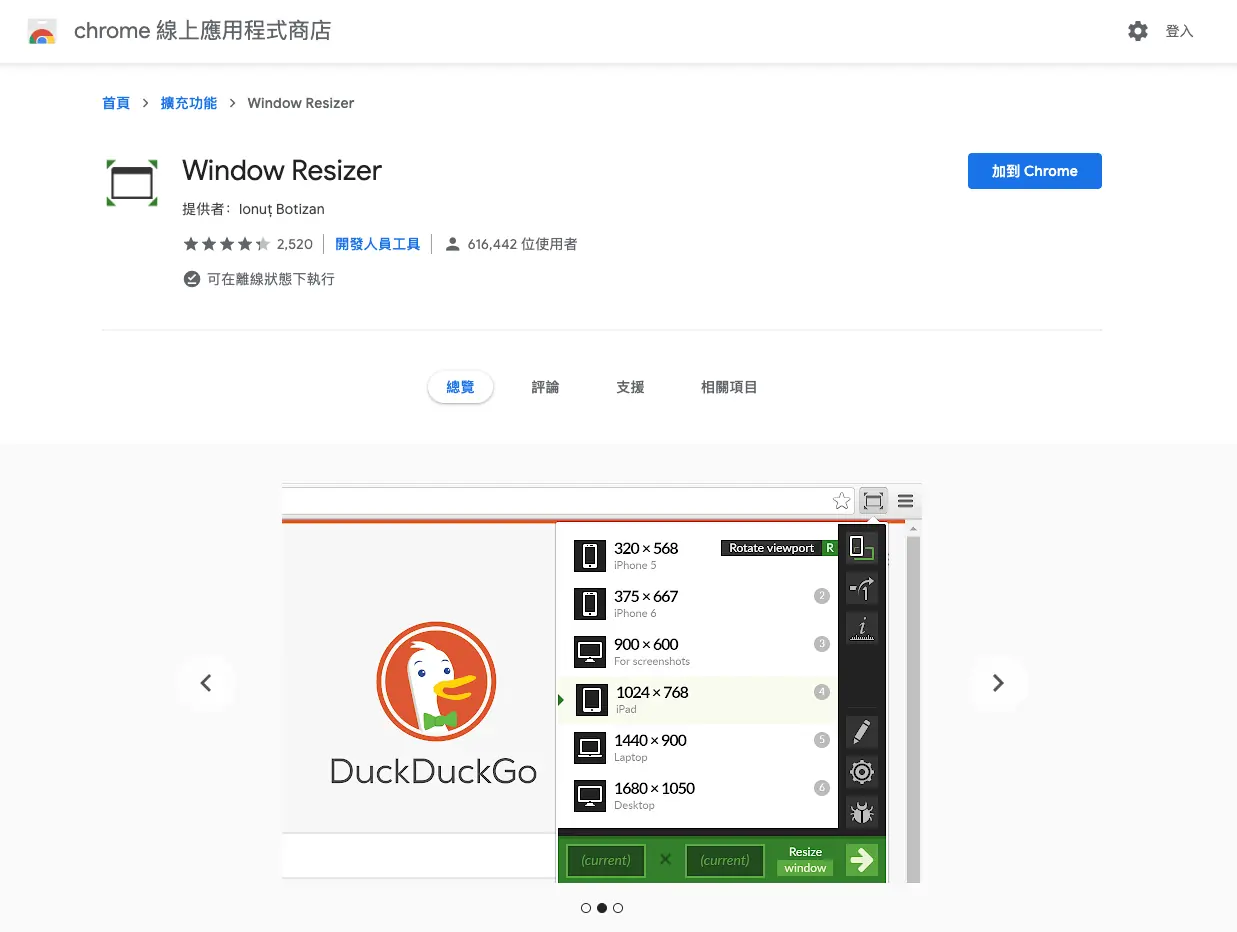Click the iPad tablet icon
The width and height of the screenshot is (1237, 932).
[x=590, y=700]
